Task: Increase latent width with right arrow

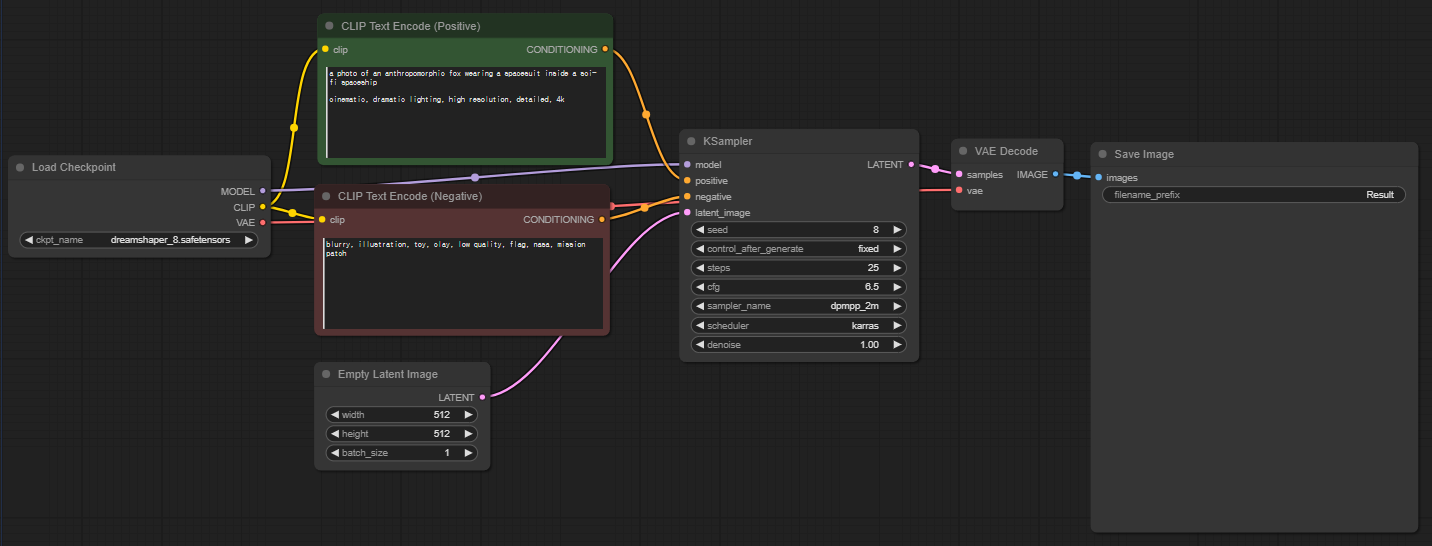Action: pos(469,415)
